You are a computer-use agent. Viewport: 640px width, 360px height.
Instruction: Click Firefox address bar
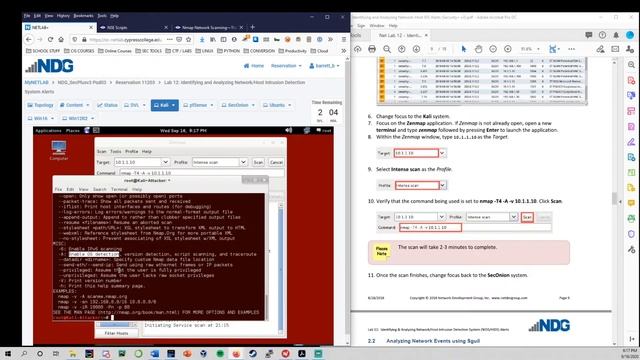(126, 40)
